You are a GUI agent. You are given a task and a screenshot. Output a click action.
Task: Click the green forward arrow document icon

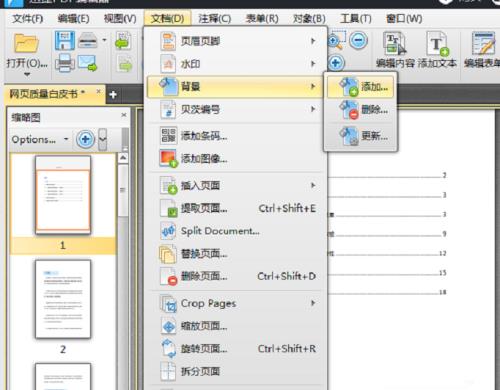point(125,64)
